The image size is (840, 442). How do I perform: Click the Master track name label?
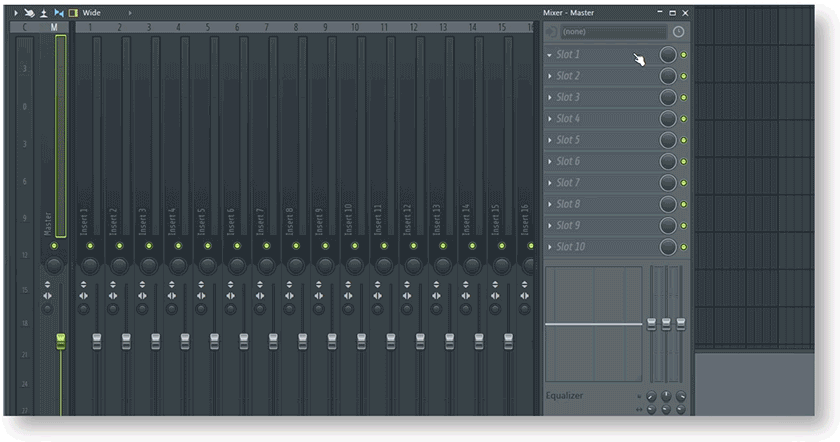(47, 224)
